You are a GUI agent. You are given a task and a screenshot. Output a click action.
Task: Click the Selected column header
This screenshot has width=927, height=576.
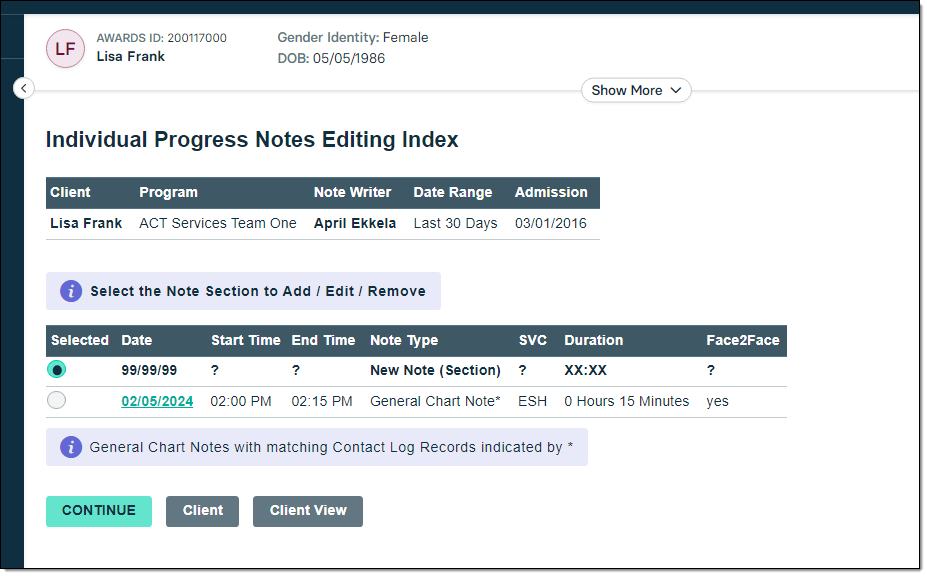80,340
